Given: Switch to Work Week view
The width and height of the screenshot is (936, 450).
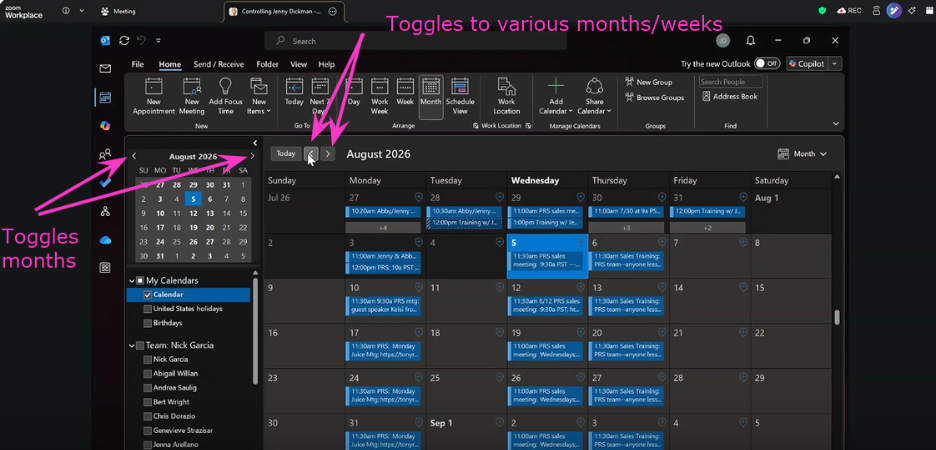Looking at the screenshot, I should pos(380,96).
